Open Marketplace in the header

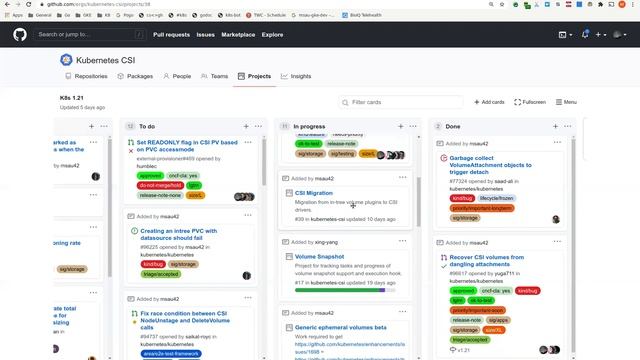[238, 35]
